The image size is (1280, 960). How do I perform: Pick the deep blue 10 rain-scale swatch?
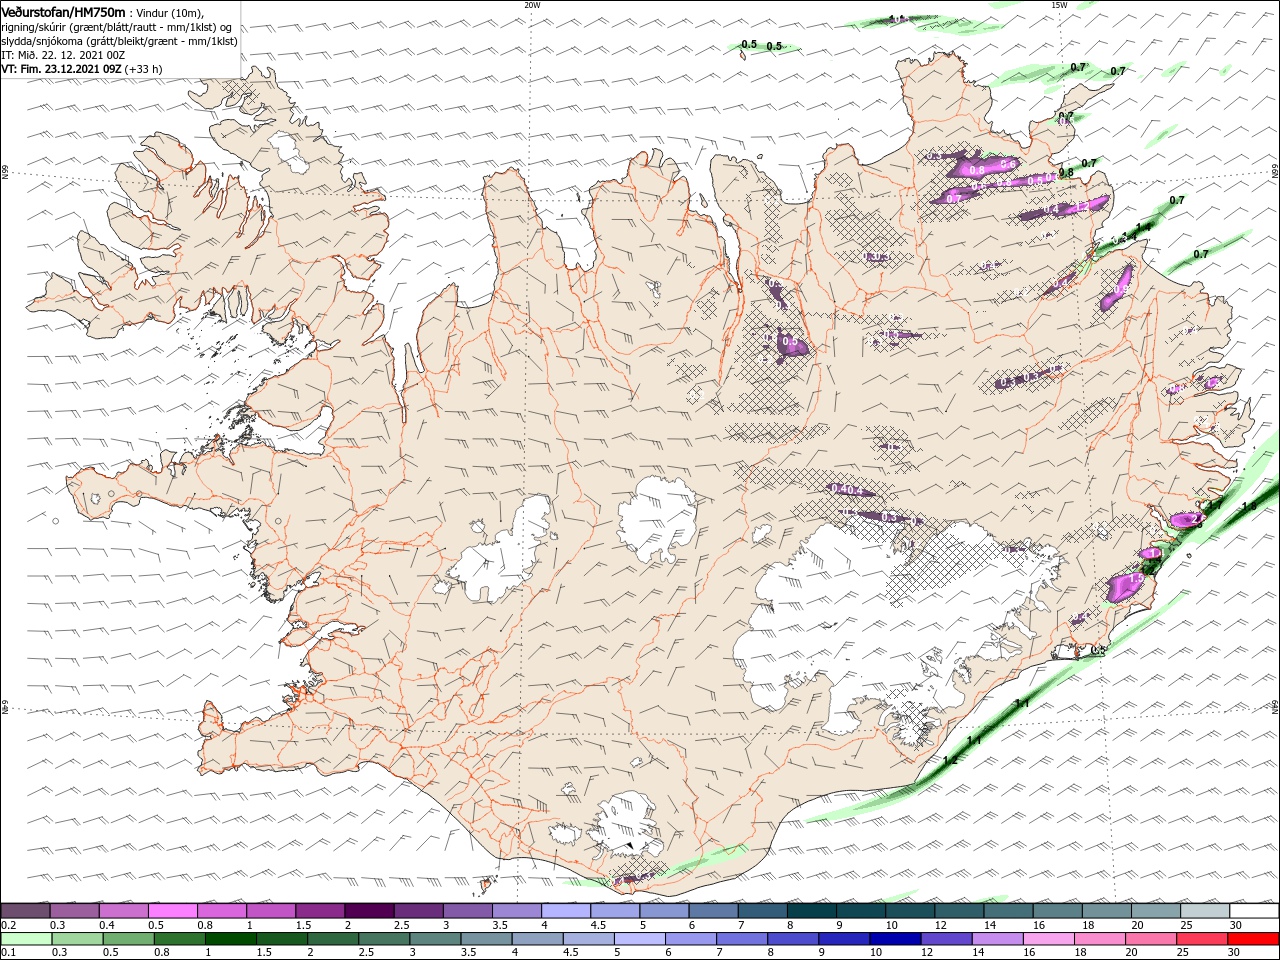[x=895, y=939]
